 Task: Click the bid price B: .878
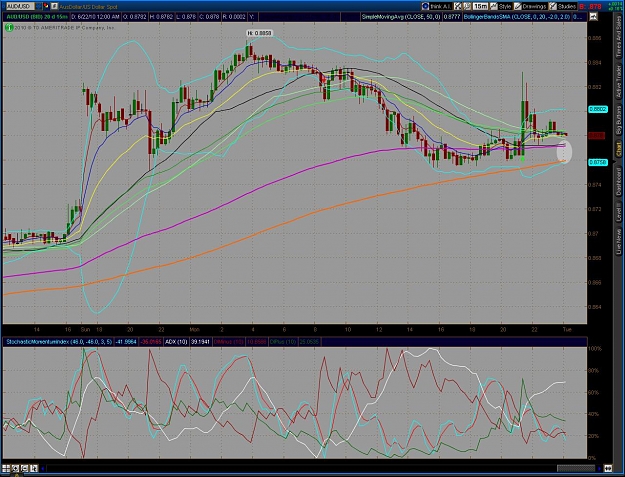[590, 6]
